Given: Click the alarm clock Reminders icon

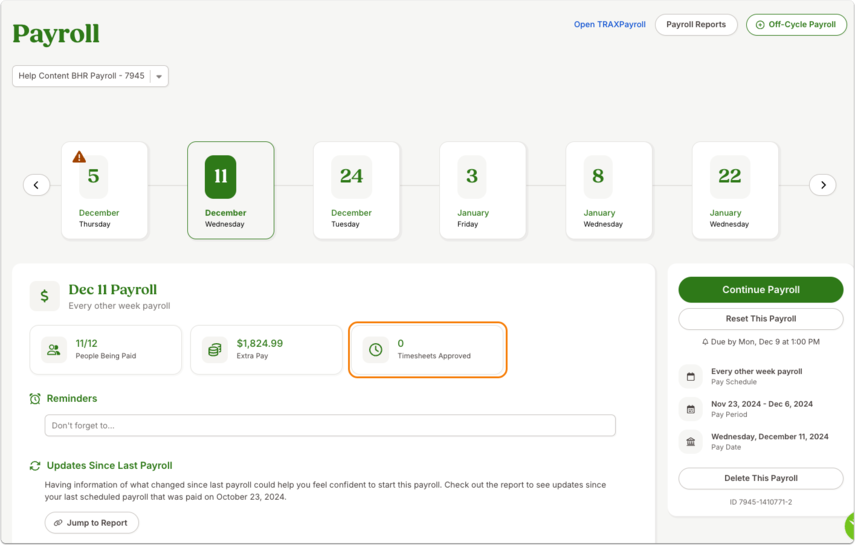Looking at the screenshot, I should point(35,399).
